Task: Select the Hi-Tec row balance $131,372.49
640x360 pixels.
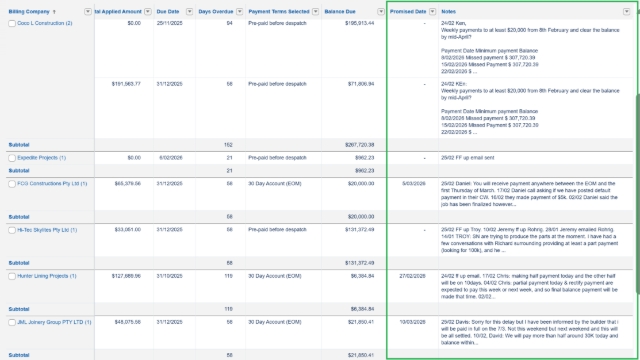Action: tap(359, 230)
